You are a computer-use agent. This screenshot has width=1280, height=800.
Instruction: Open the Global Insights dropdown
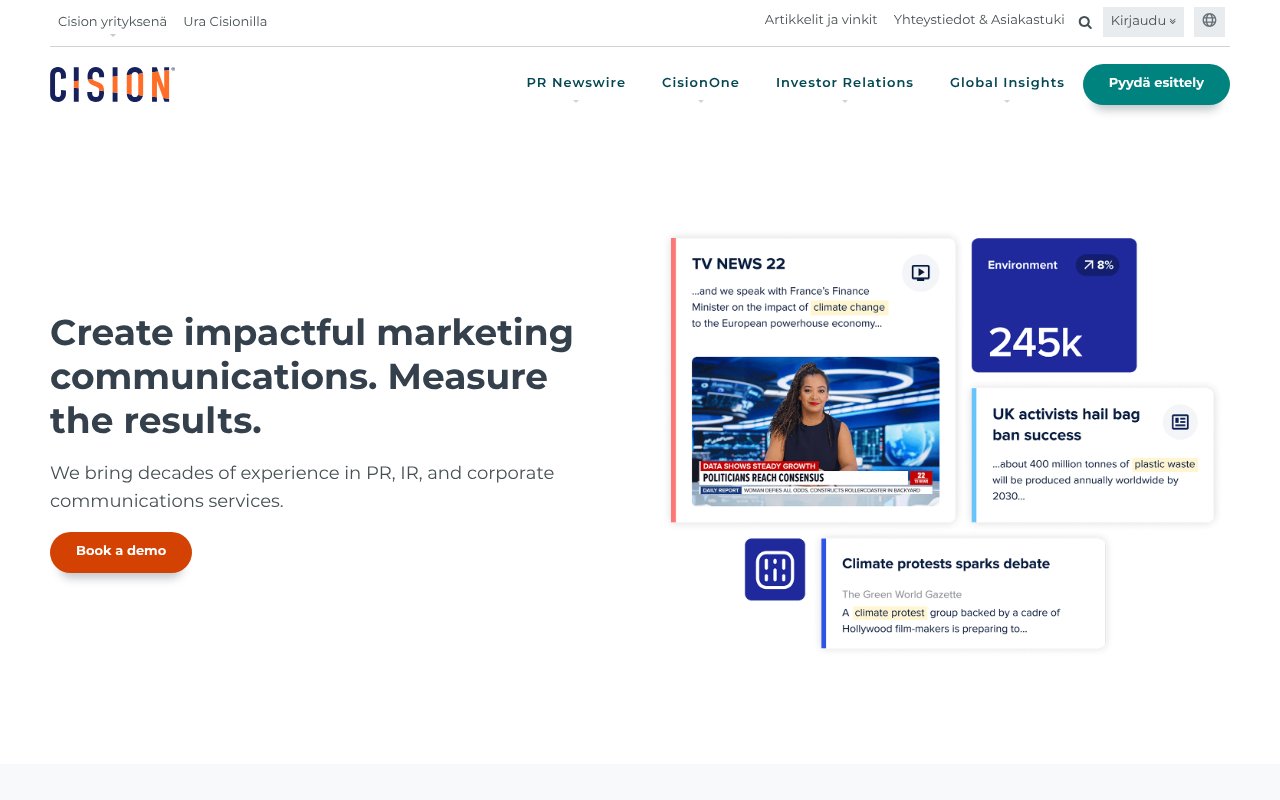click(x=1007, y=83)
